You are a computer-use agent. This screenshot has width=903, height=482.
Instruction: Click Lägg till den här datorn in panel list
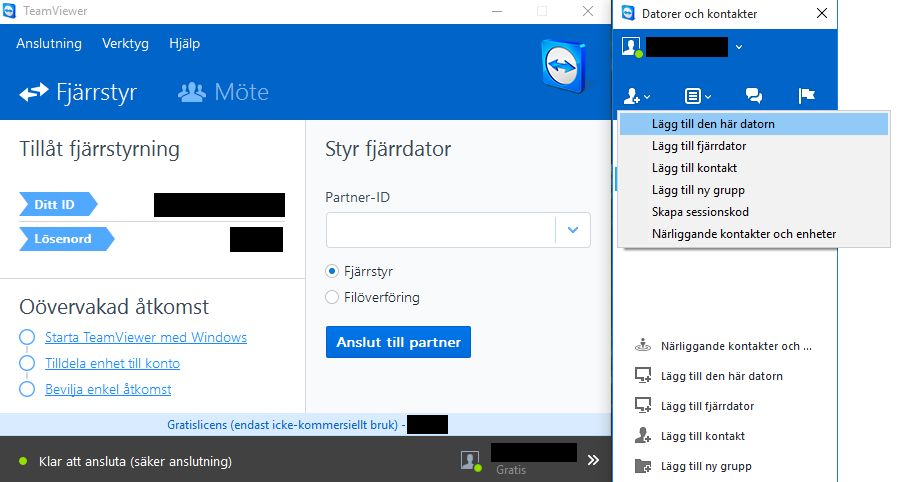pos(722,375)
